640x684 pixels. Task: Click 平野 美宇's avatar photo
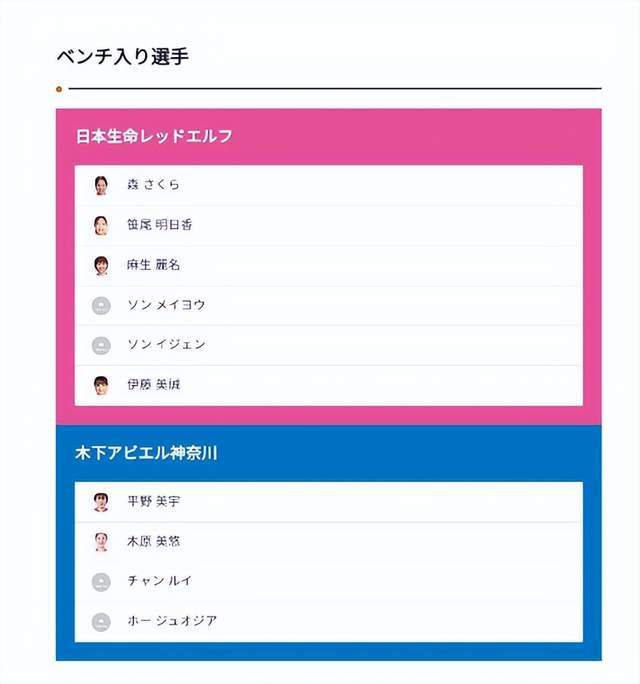101,502
